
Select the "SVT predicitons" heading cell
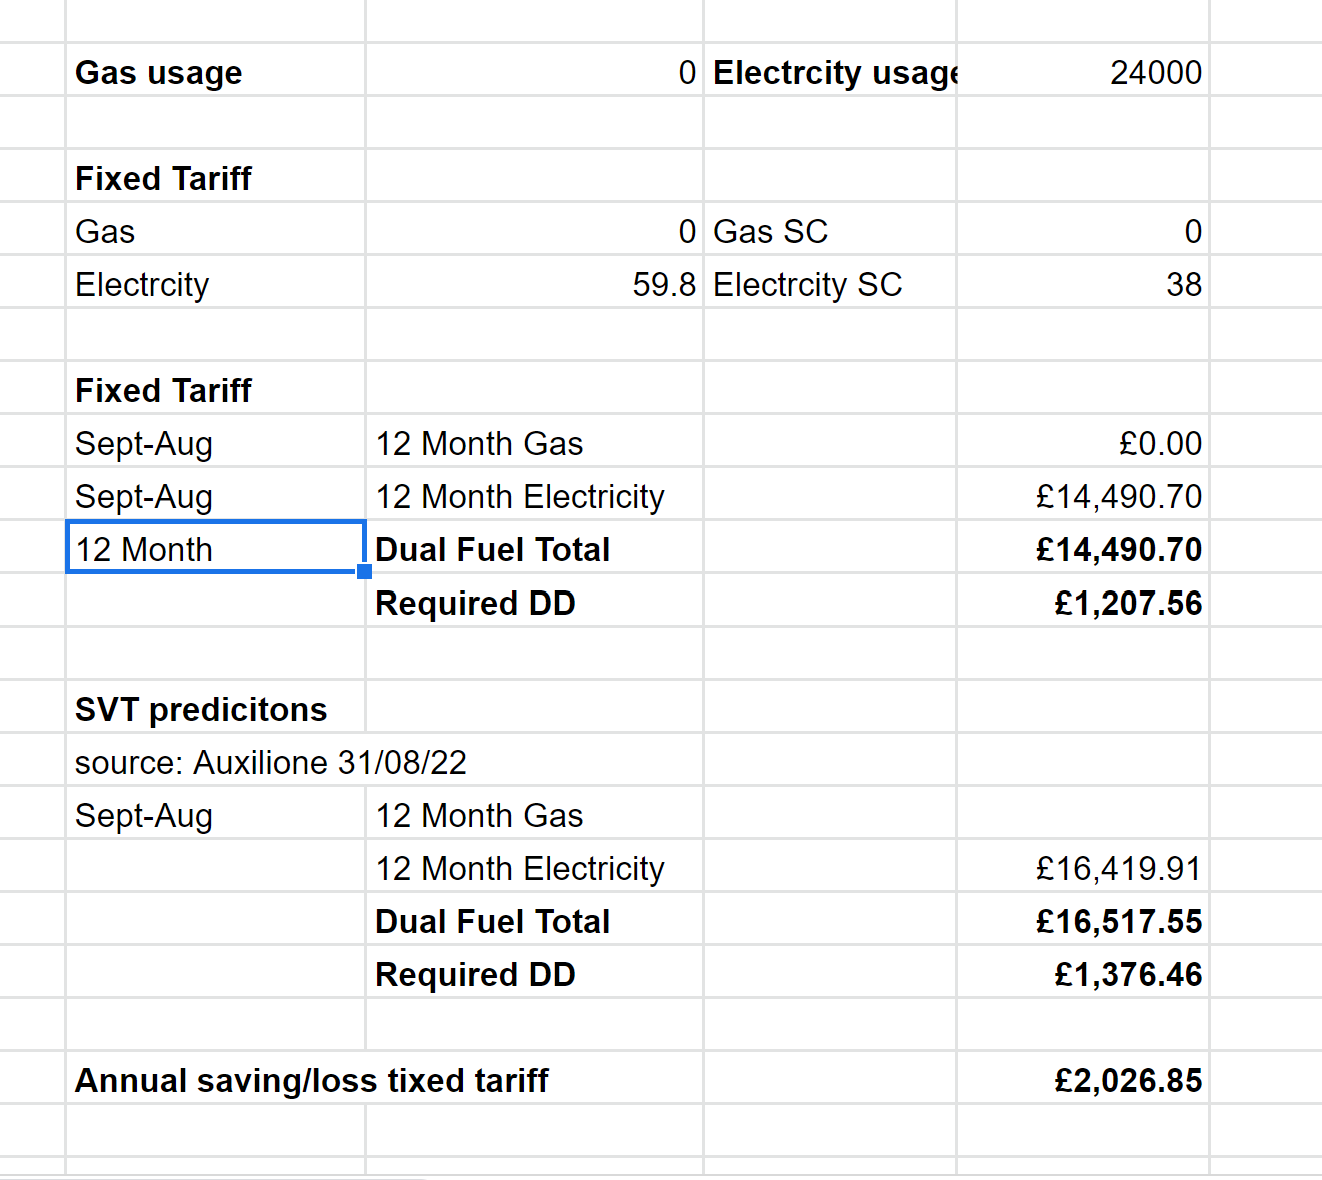coord(201,710)
